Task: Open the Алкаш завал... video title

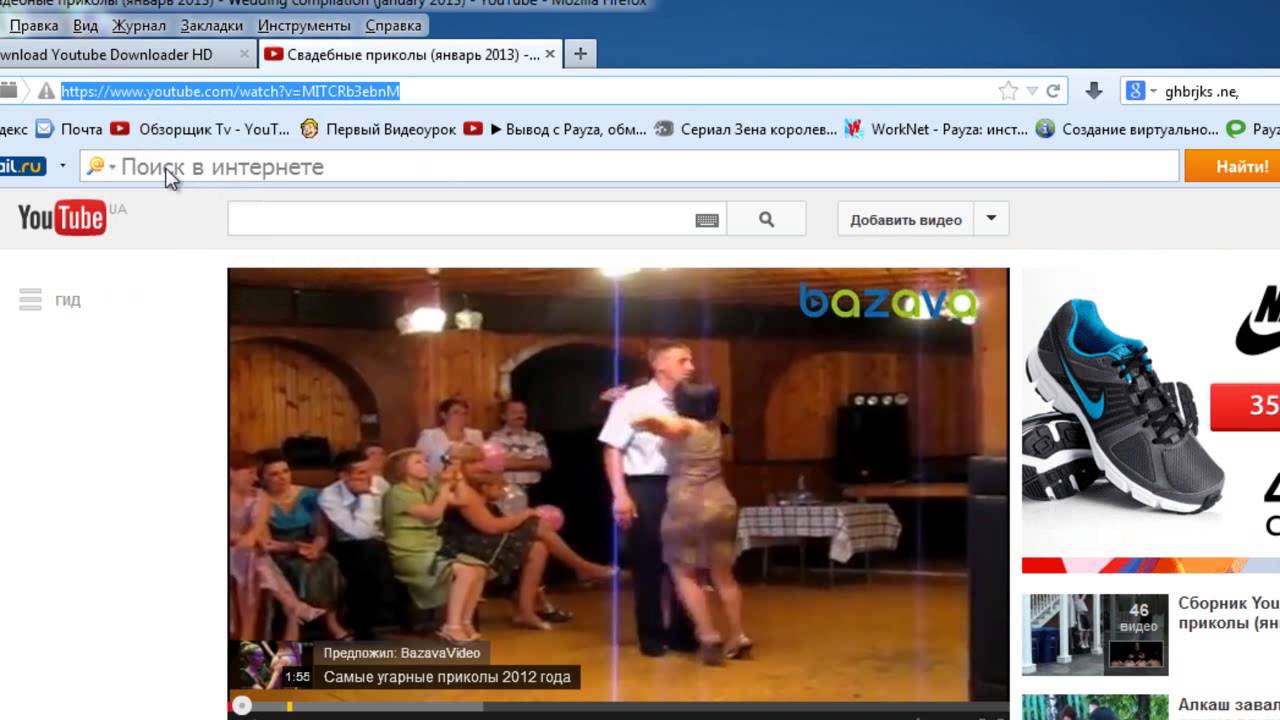Action: [x=1229, y=706]
